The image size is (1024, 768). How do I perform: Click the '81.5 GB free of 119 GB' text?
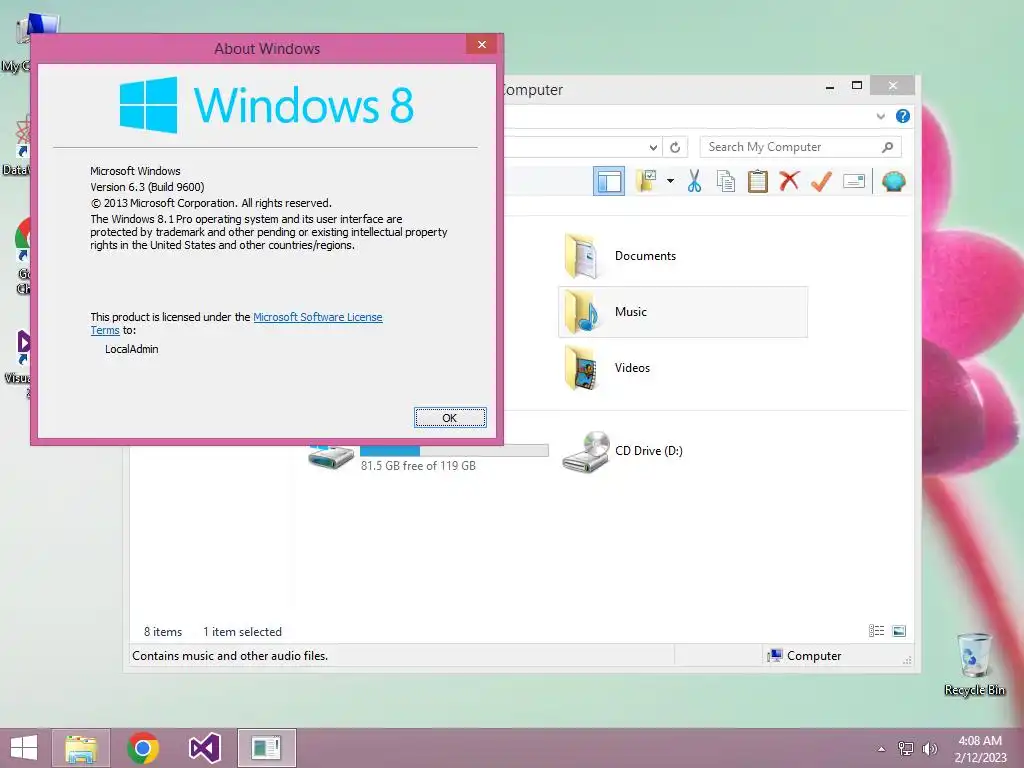coord(418,466)
